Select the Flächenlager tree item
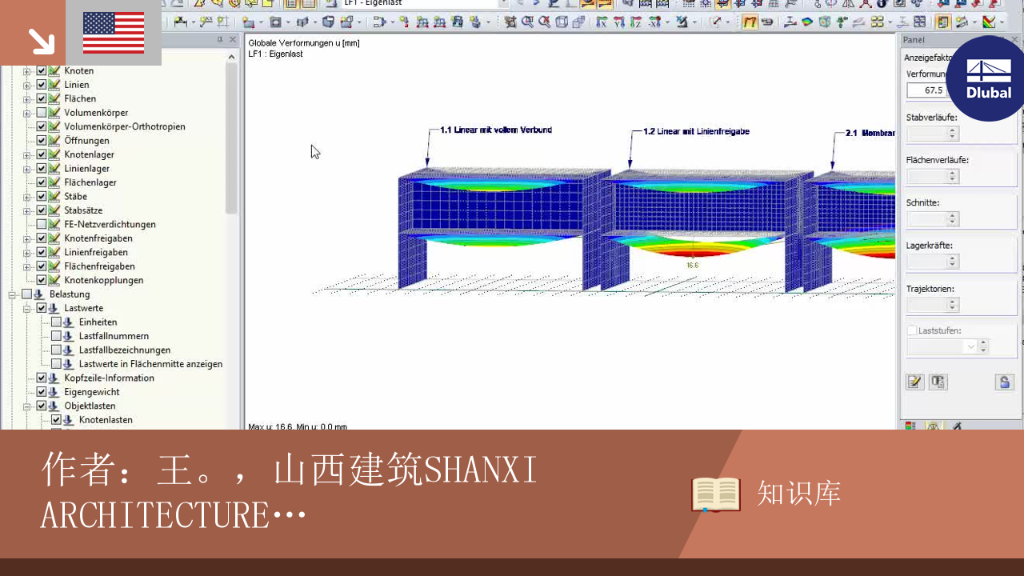This screenshot has width=1024, height=576. click(90, 182)
